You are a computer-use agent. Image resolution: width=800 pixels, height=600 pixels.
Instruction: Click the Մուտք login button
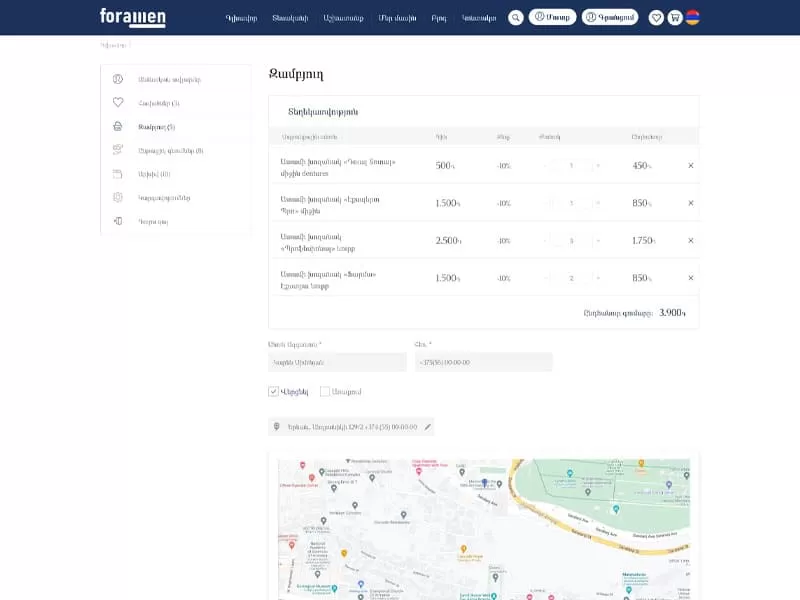pos(553,17)
